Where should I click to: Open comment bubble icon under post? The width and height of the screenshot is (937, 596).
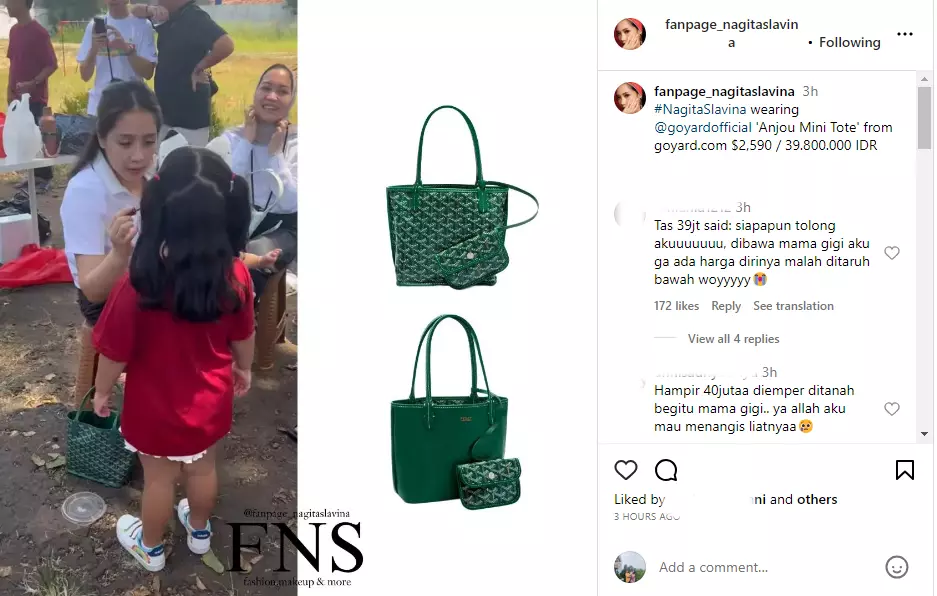pyautogui.click(x=666, y=470)
